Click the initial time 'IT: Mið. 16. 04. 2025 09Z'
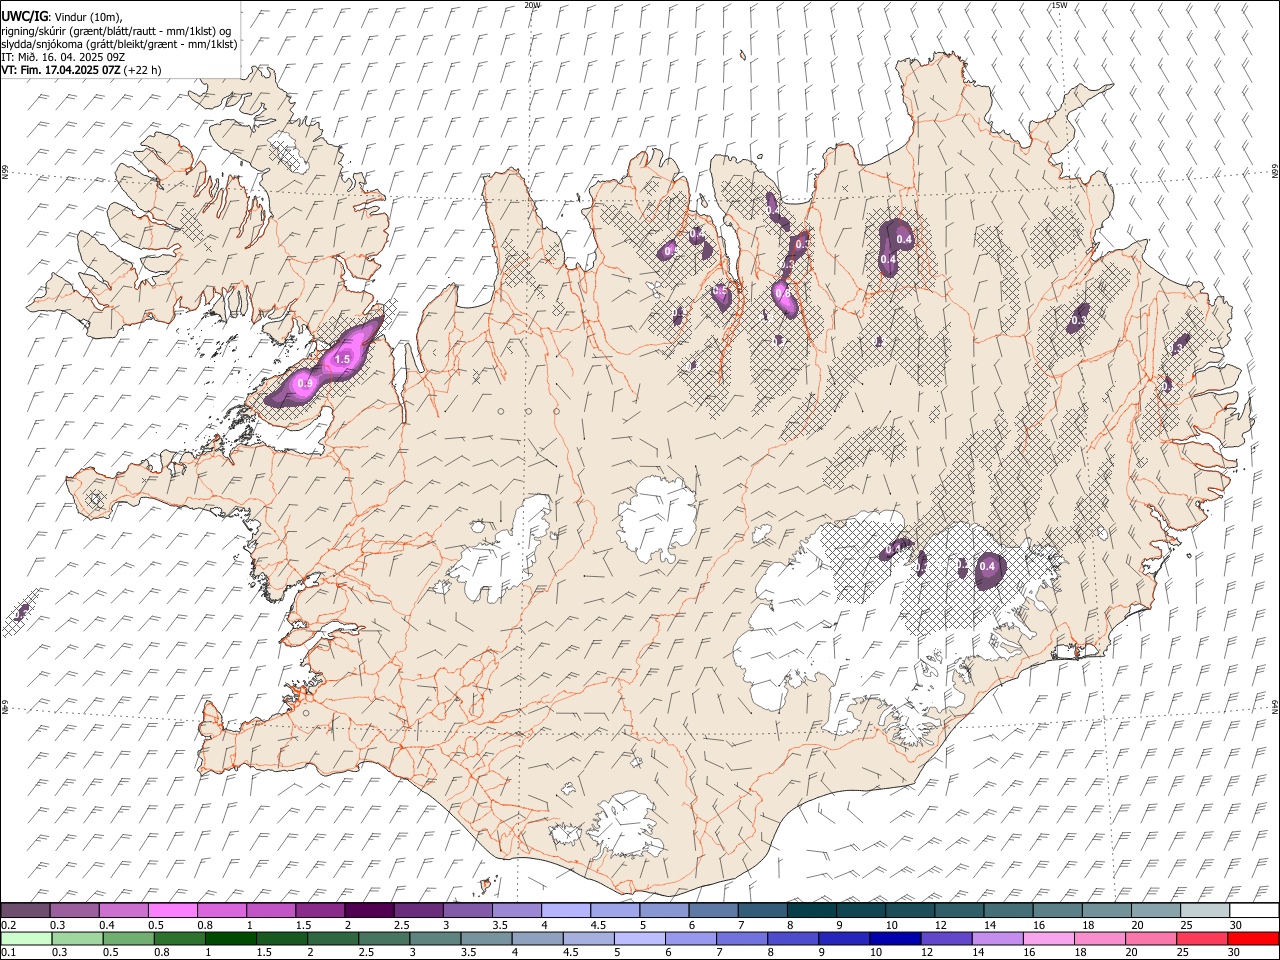Image resolution: width=1280 pixels, height=960 pixels. (x=63, y=57)
